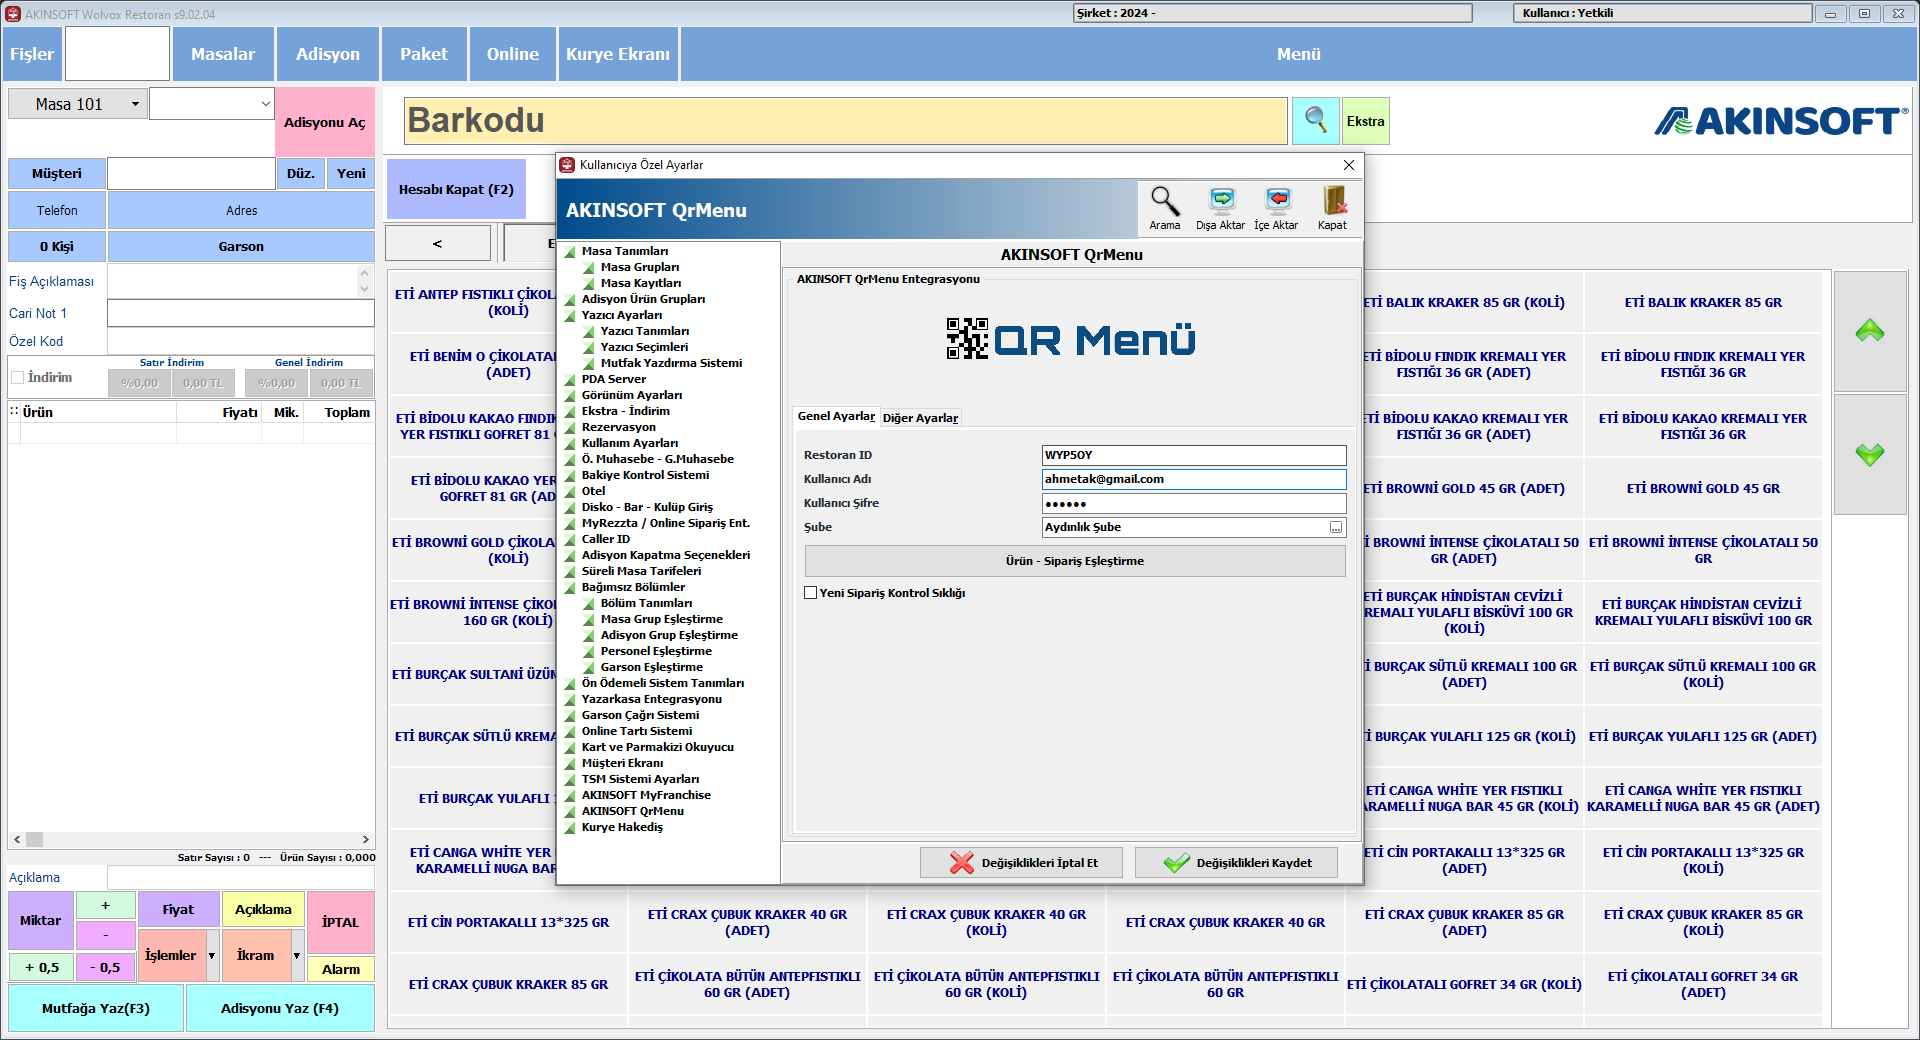Image resolution: width=1920 pixels, height=1040 pixels.
Task: Open the Kurye Ekranı top tab
Action: pyautogui.click(x=618, y=54)
